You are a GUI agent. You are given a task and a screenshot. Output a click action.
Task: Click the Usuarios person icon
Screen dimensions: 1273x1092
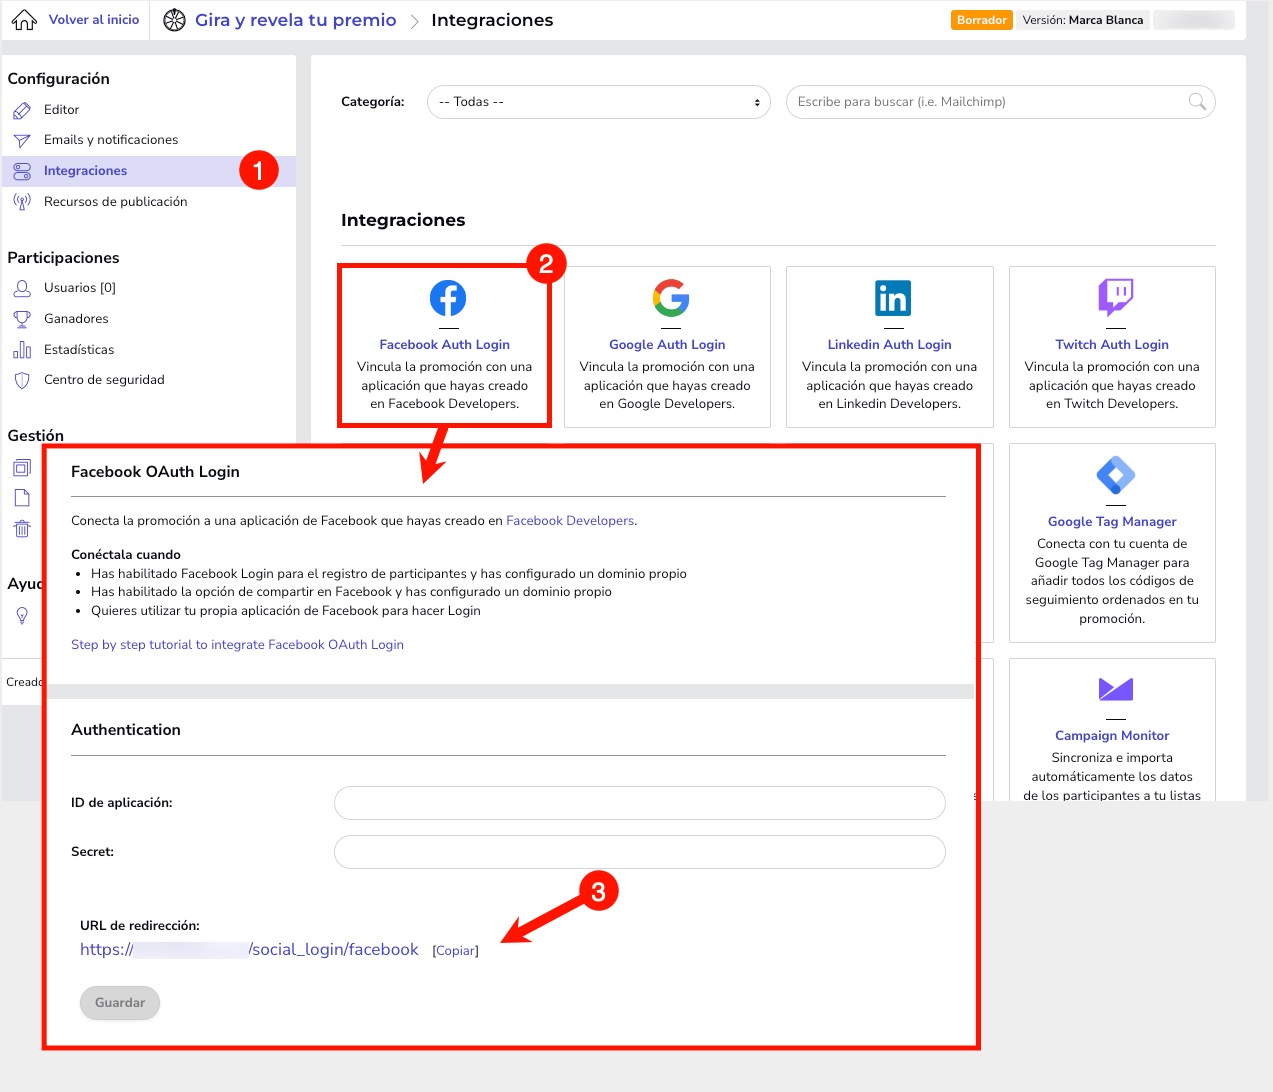coord(22,288)
